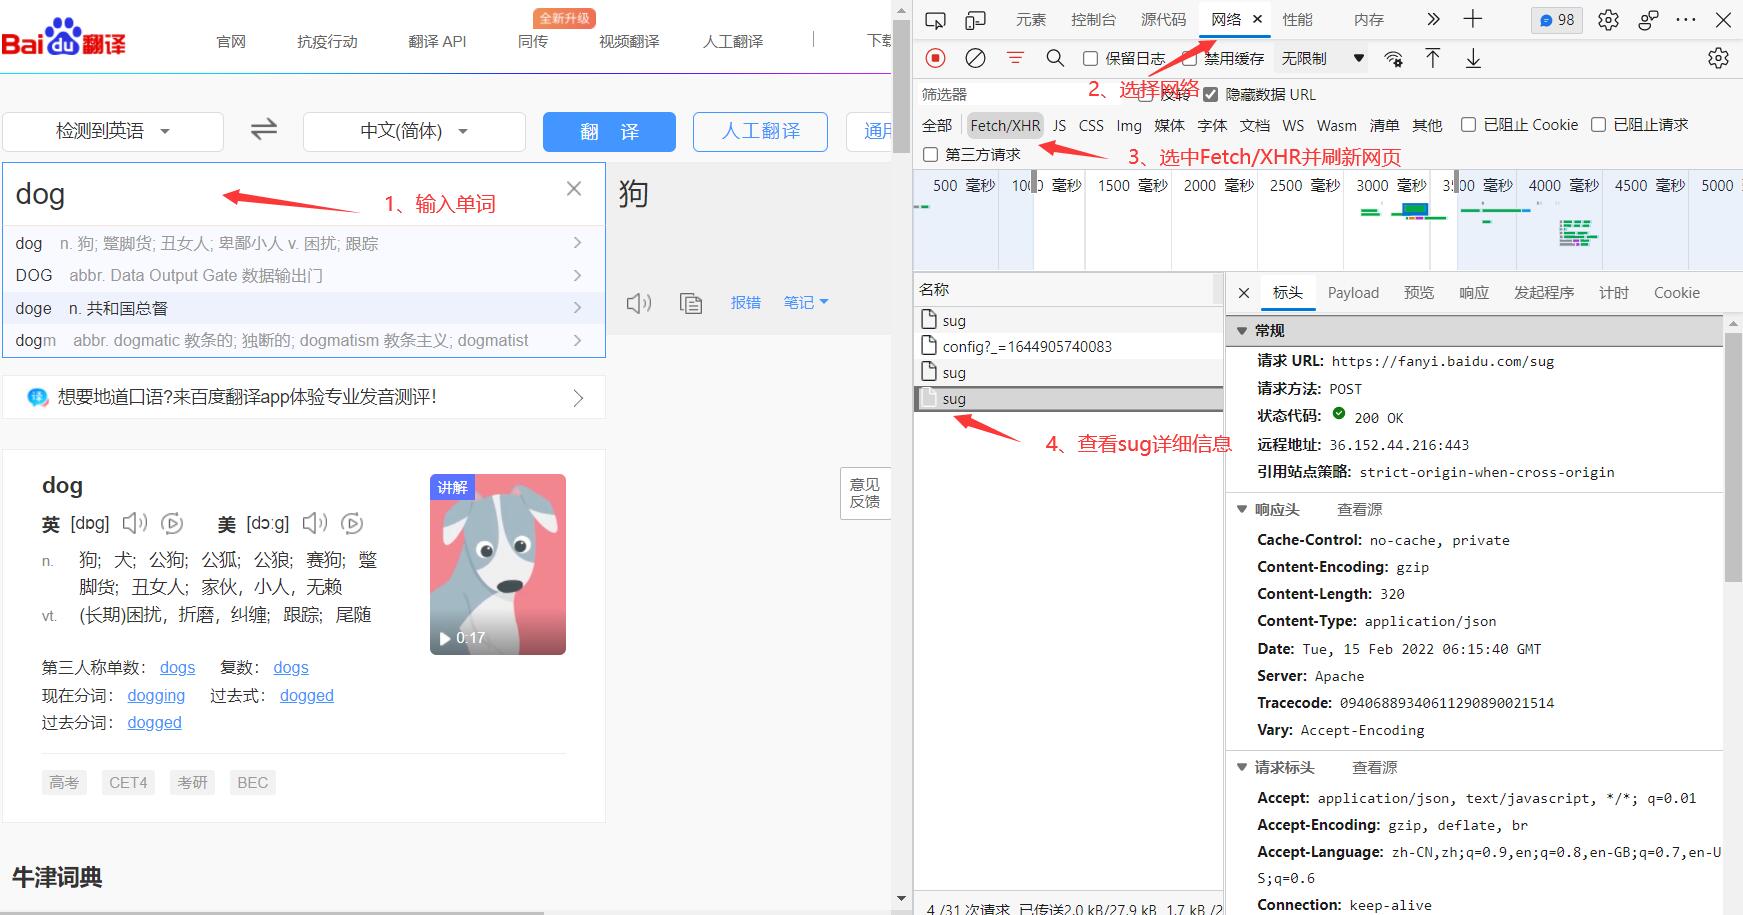Open the app pronunciation promo banner

click(x=304, y=397)
